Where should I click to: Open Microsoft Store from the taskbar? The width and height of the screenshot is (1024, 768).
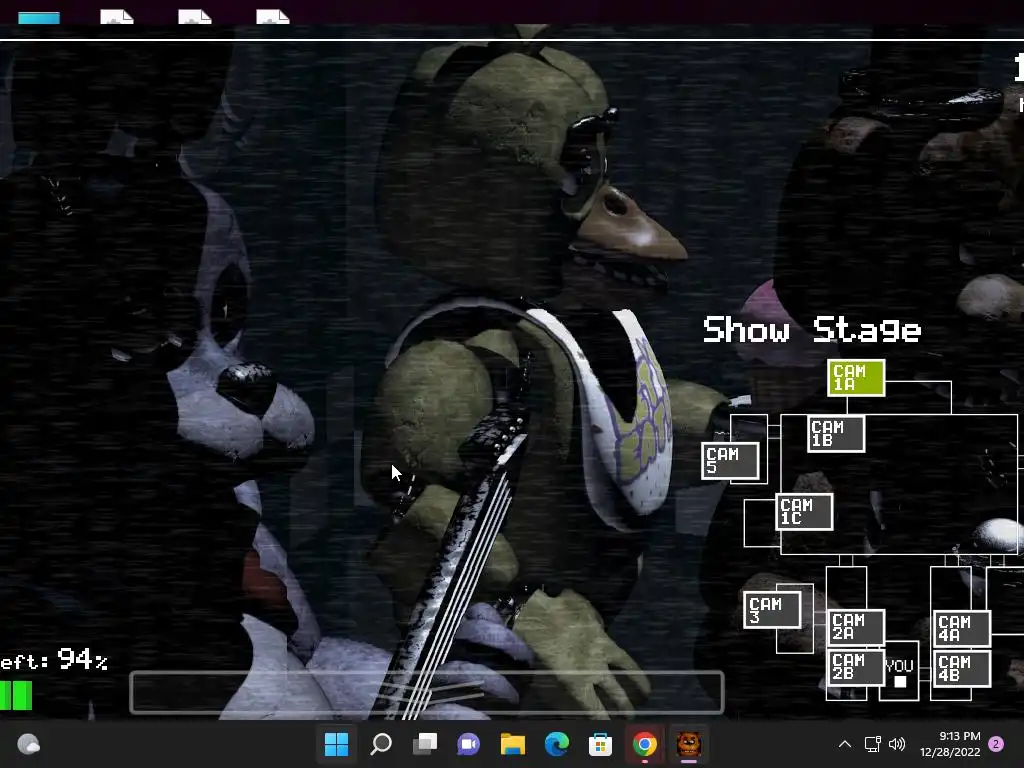point(600,744)
